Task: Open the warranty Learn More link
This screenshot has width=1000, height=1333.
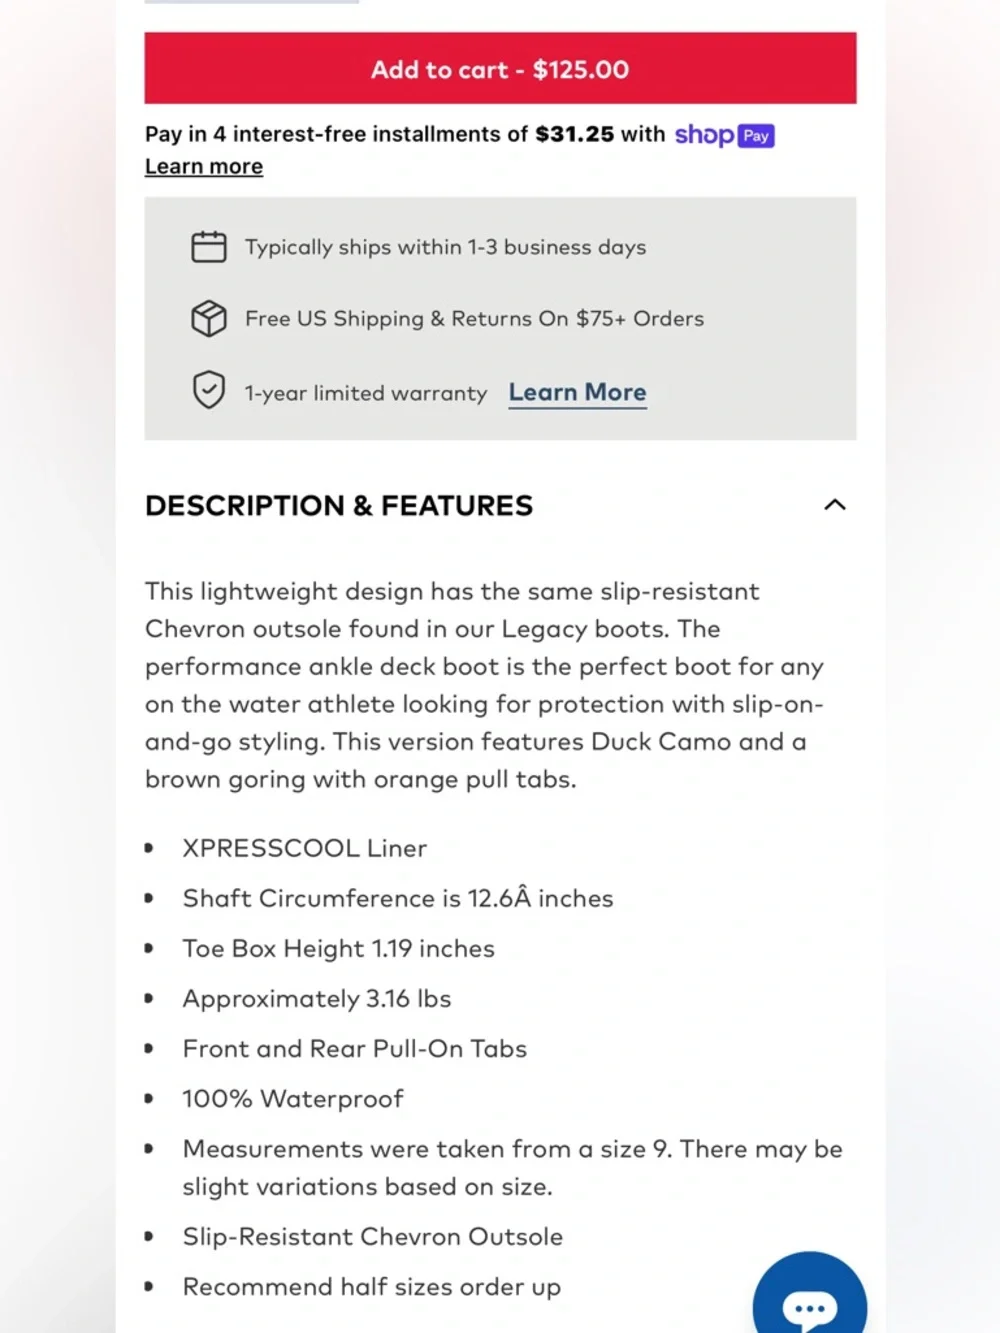Action: click(x=577, y=393)
